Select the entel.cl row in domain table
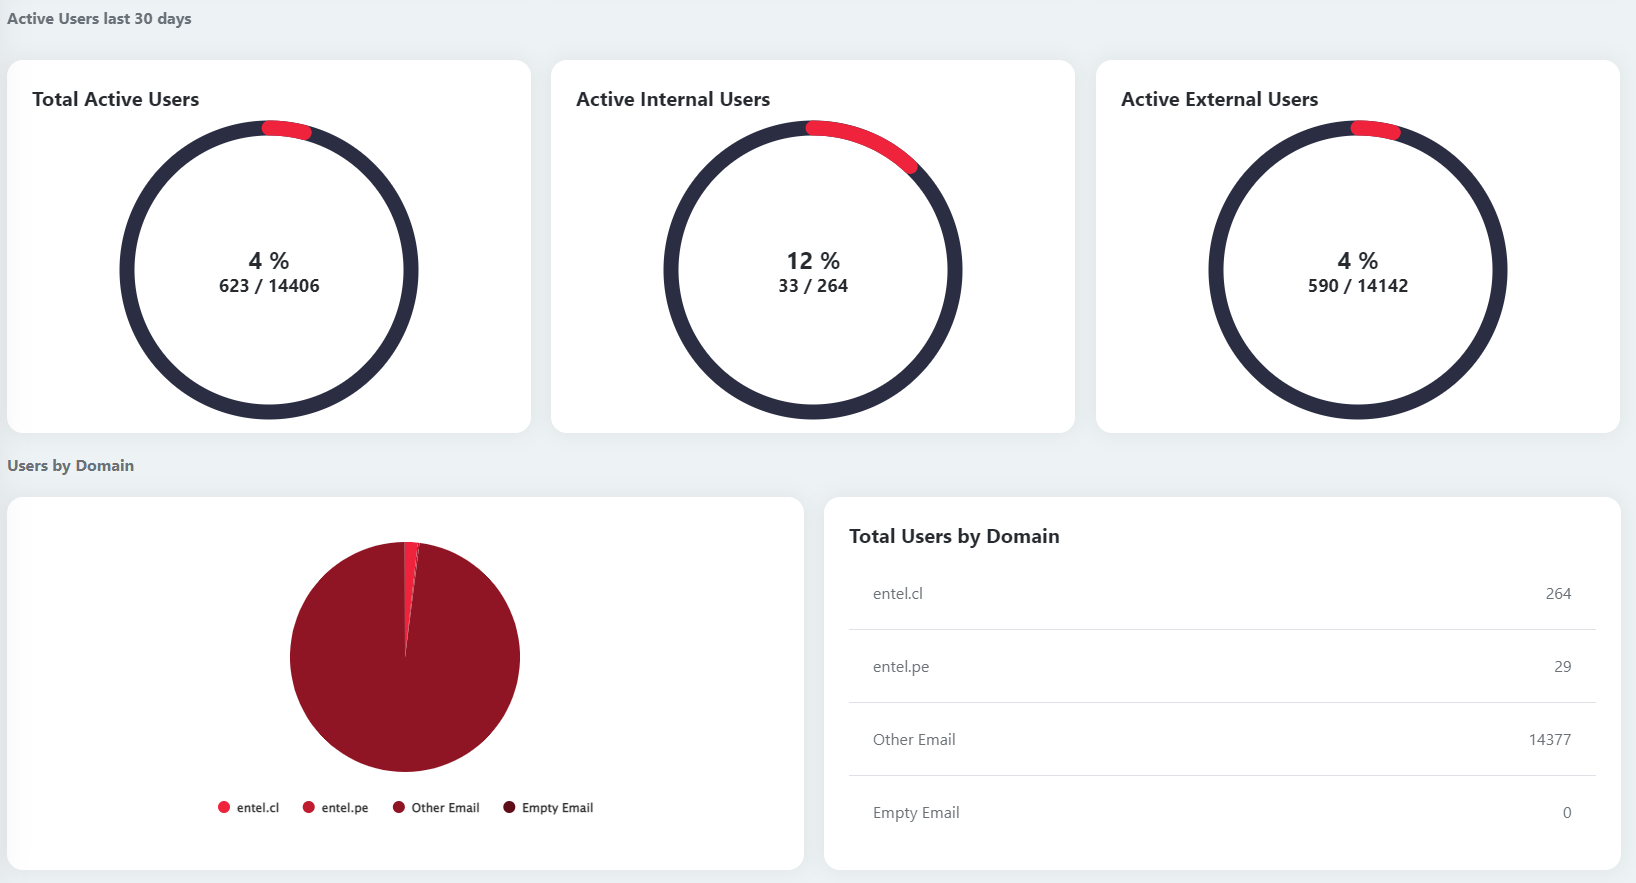This screenshot has height=883, width=1636. click(1222, 594)
